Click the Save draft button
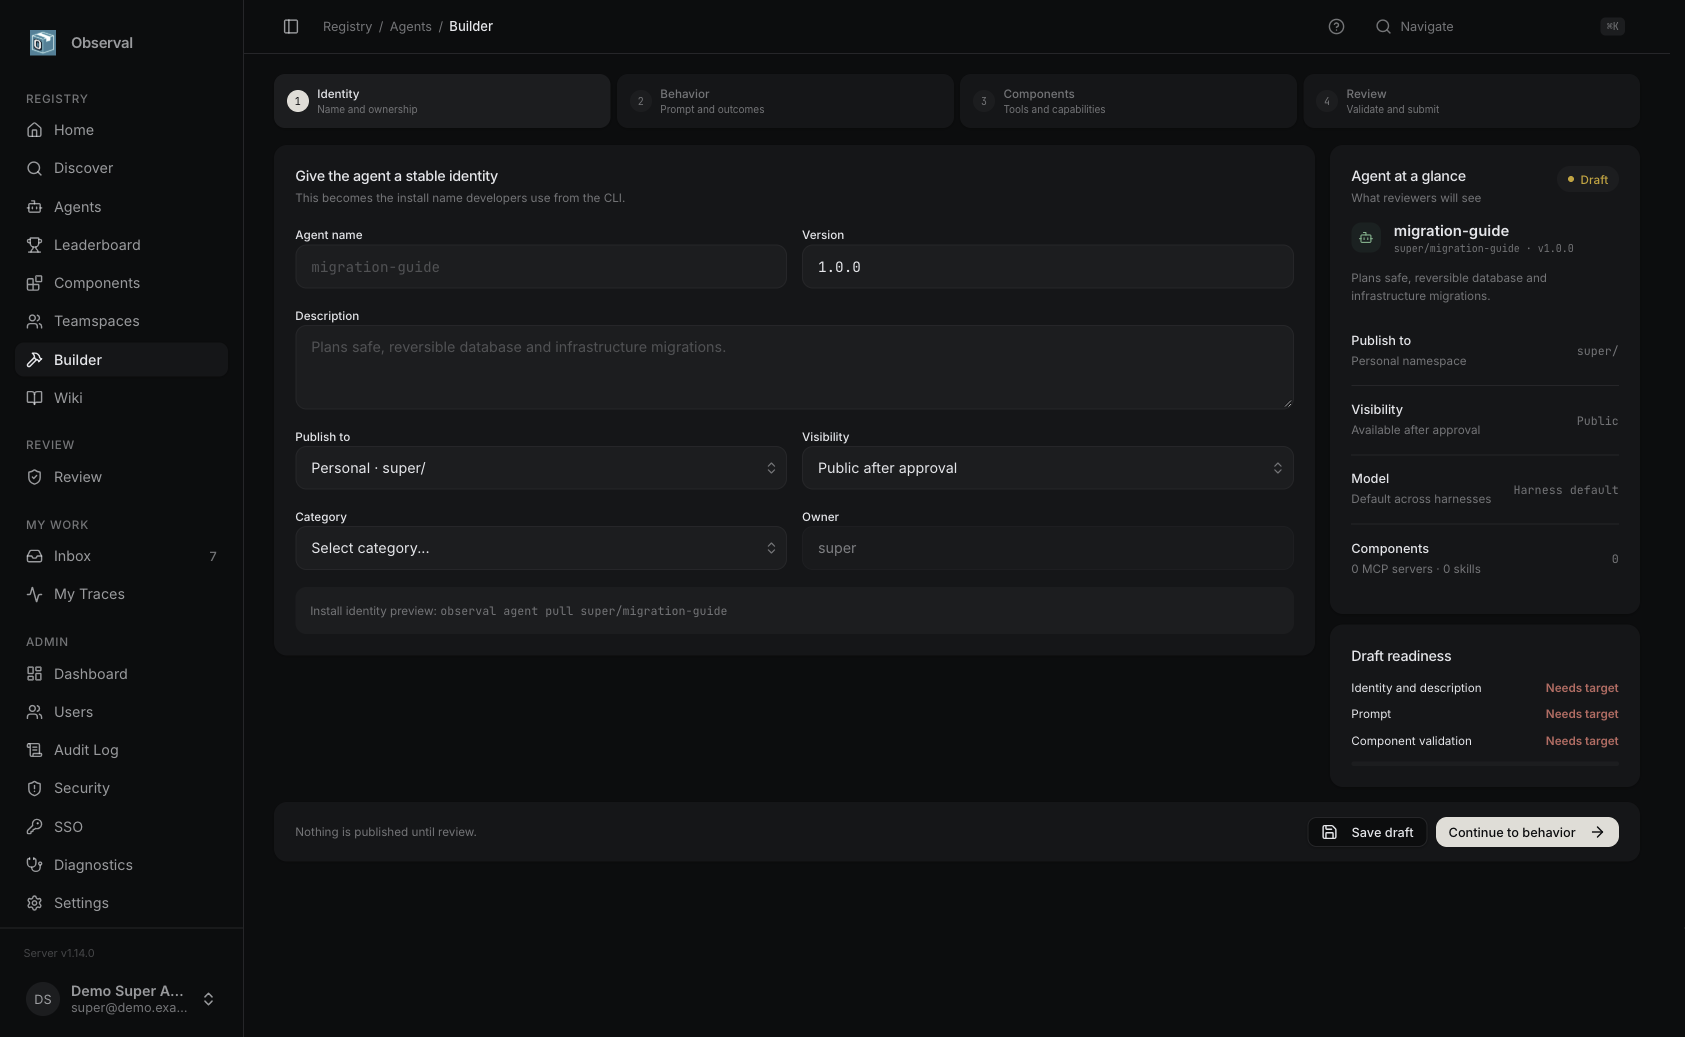The image size is (1685, 1037). click(x=1367, y=832)
